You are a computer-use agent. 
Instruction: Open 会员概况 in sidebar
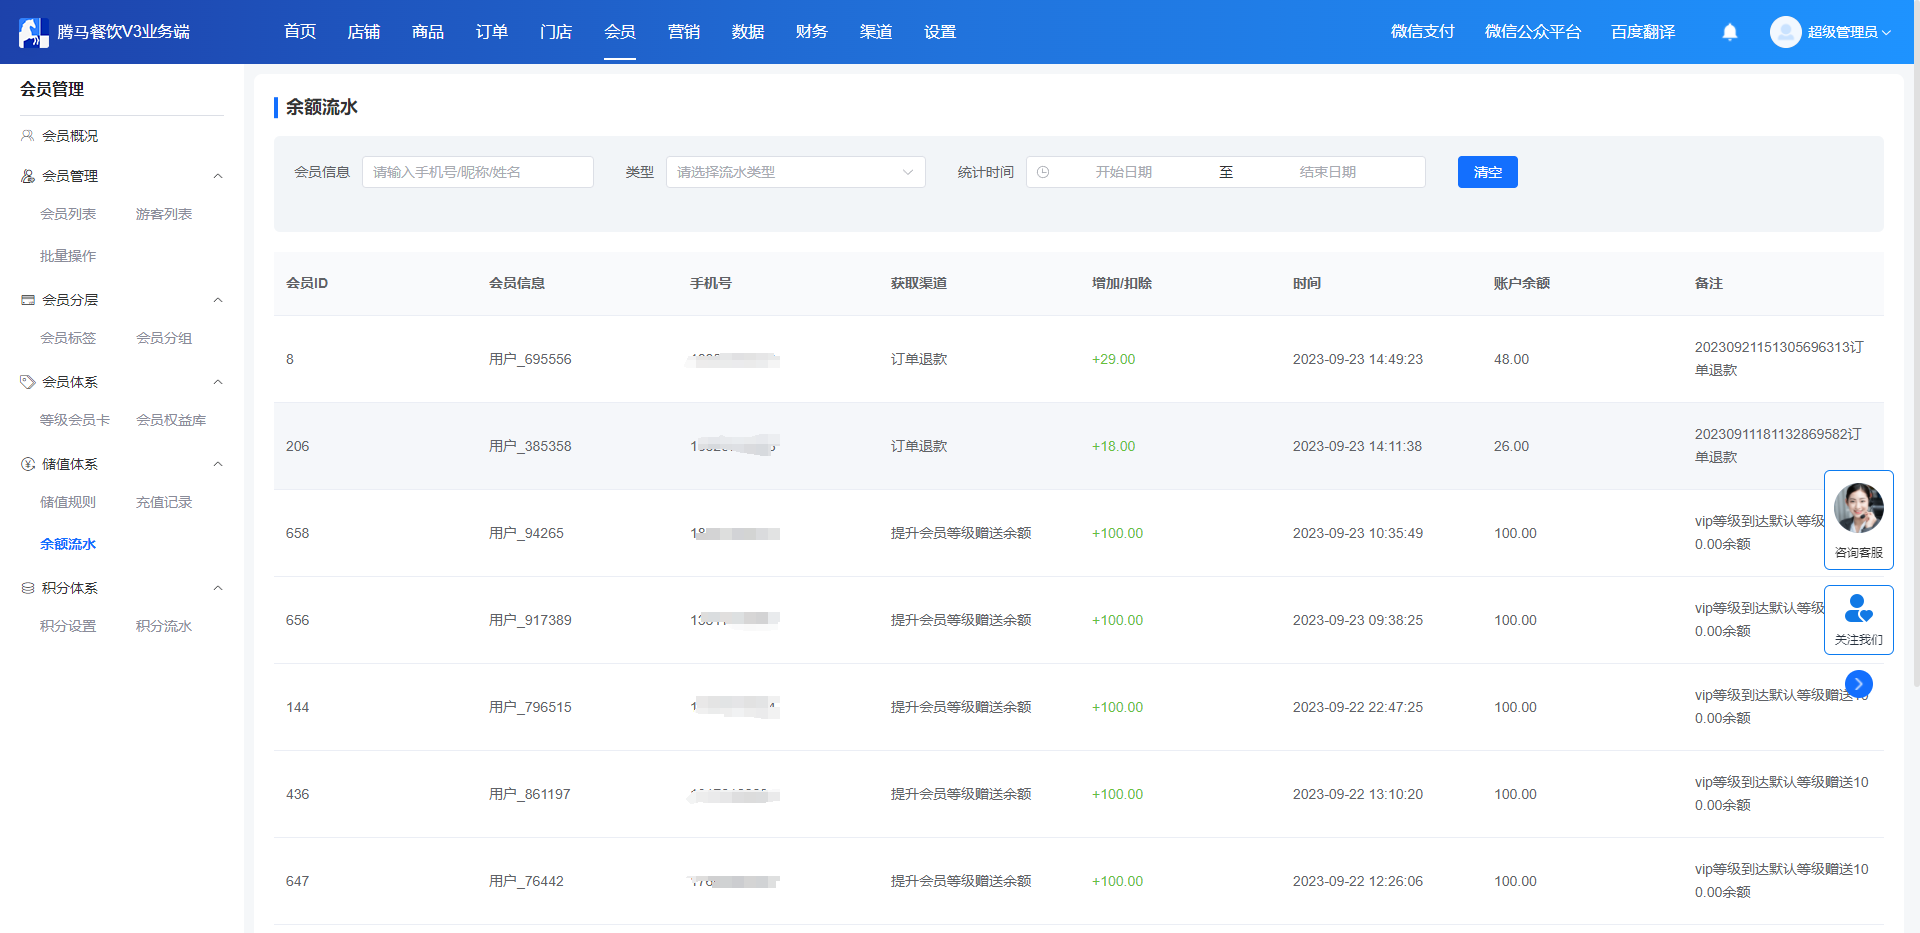tap(70, 136)
